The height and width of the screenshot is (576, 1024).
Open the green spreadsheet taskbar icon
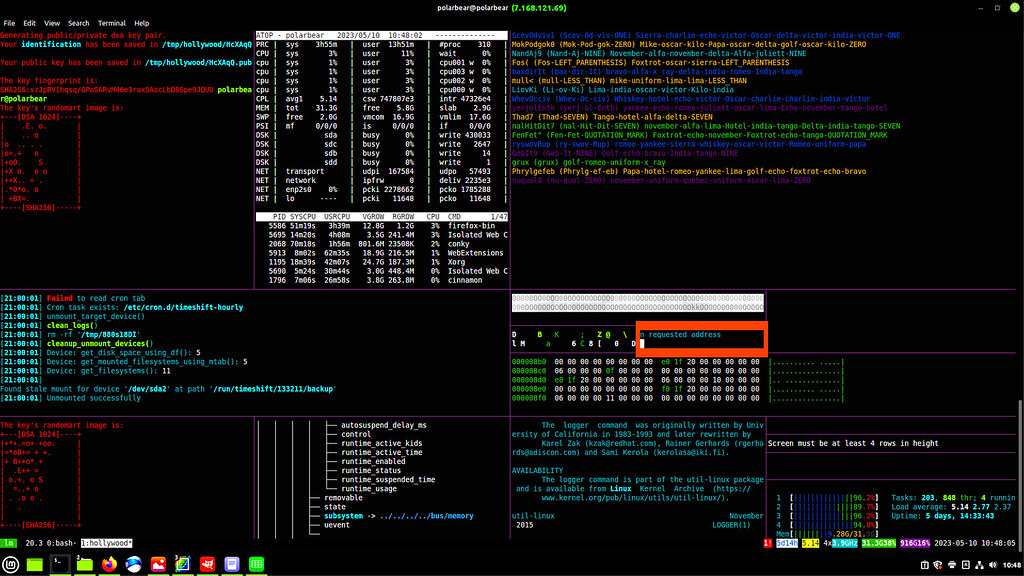(257, 564)
